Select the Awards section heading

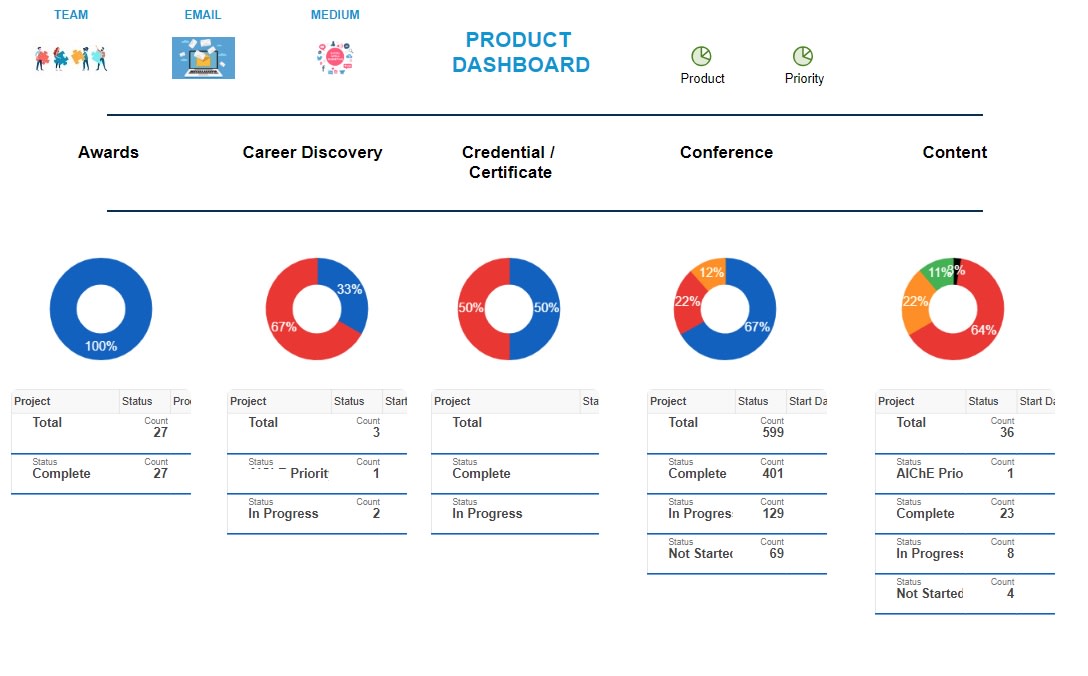[108, 152]
